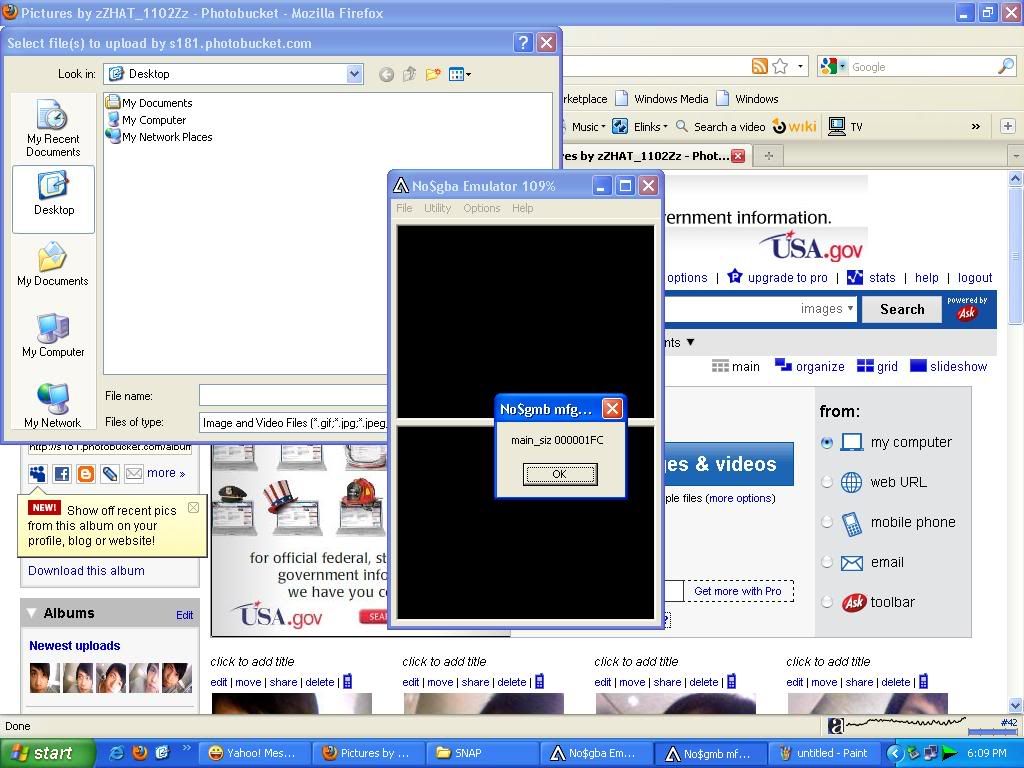This screenshot has width=1024, height=768.
Task: Click the RSS feed icon in Firefox
Action: coord(760,66)
